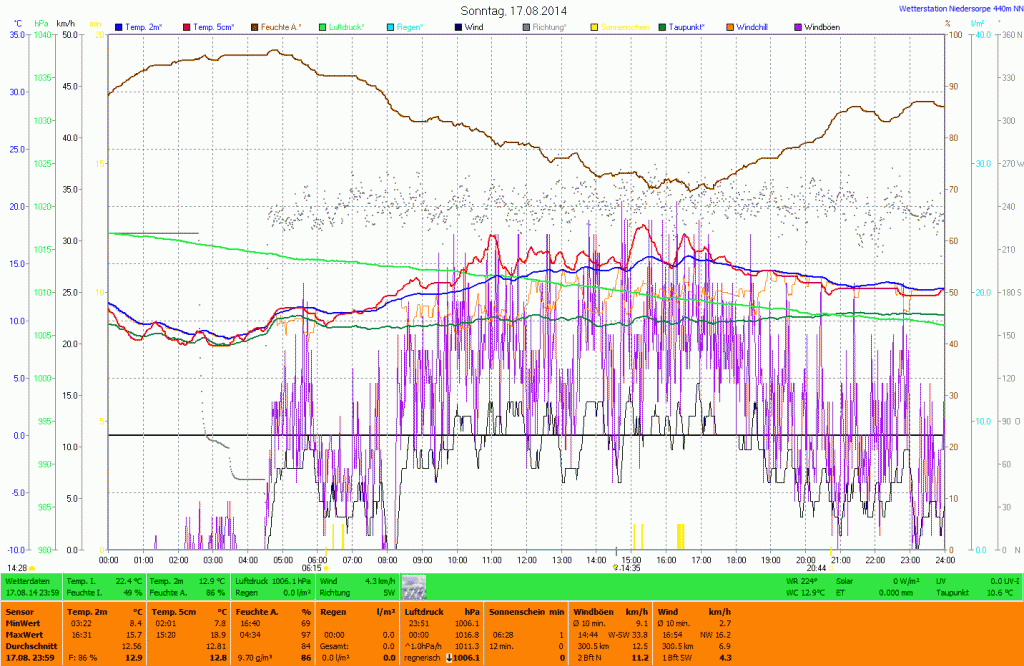Click the sunrise marker at 06:15
The height and width of the screenshot is (666, 1024).
point(314,568)
